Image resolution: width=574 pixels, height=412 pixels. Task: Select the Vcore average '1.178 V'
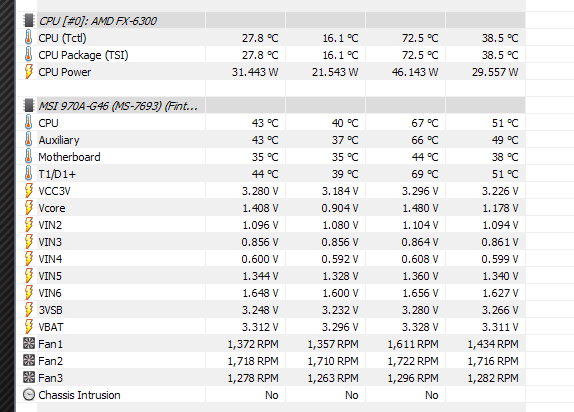click(x=500, y=208)
